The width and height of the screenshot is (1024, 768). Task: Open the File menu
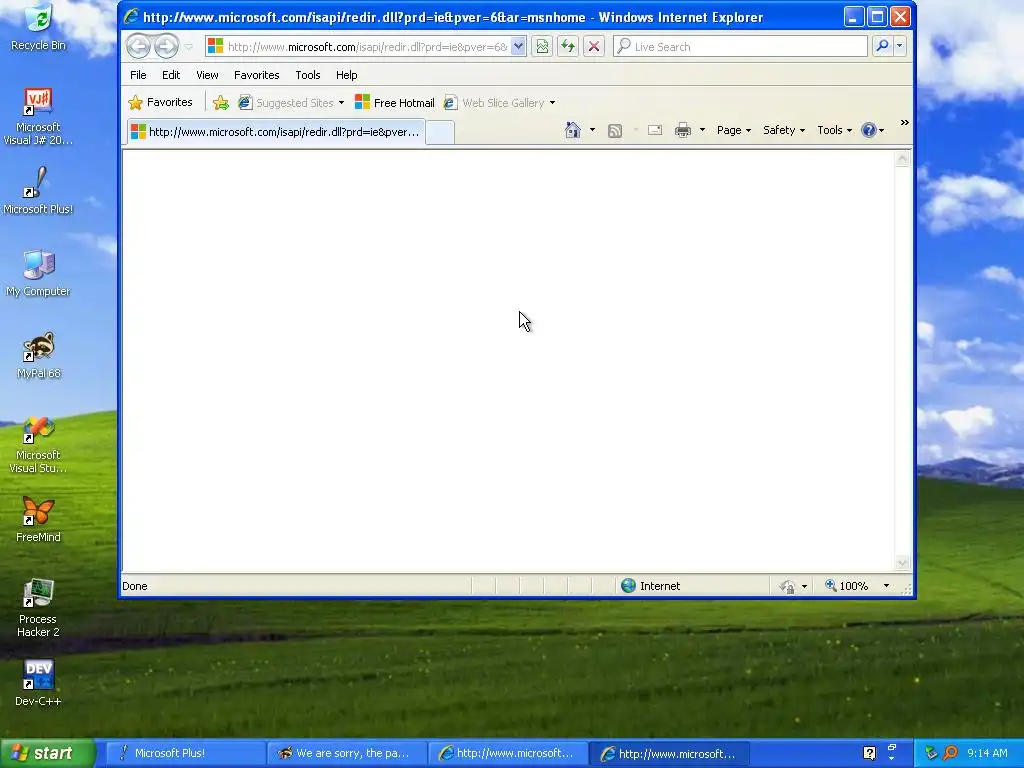[x=138, y=75]
